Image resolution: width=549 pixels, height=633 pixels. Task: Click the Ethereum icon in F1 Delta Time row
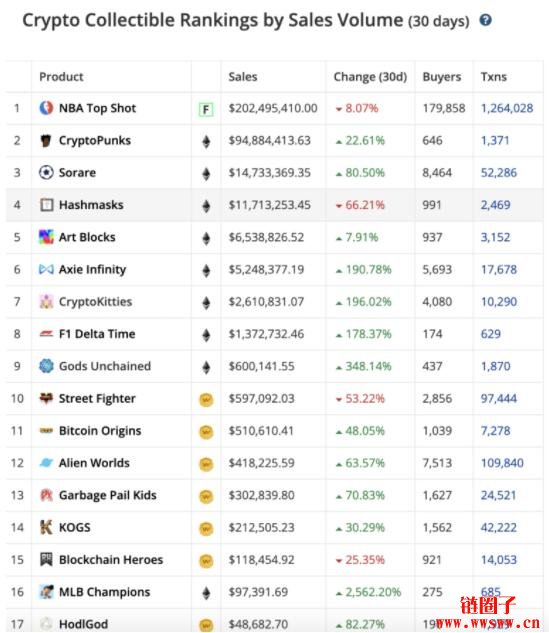tap(206, 335)
